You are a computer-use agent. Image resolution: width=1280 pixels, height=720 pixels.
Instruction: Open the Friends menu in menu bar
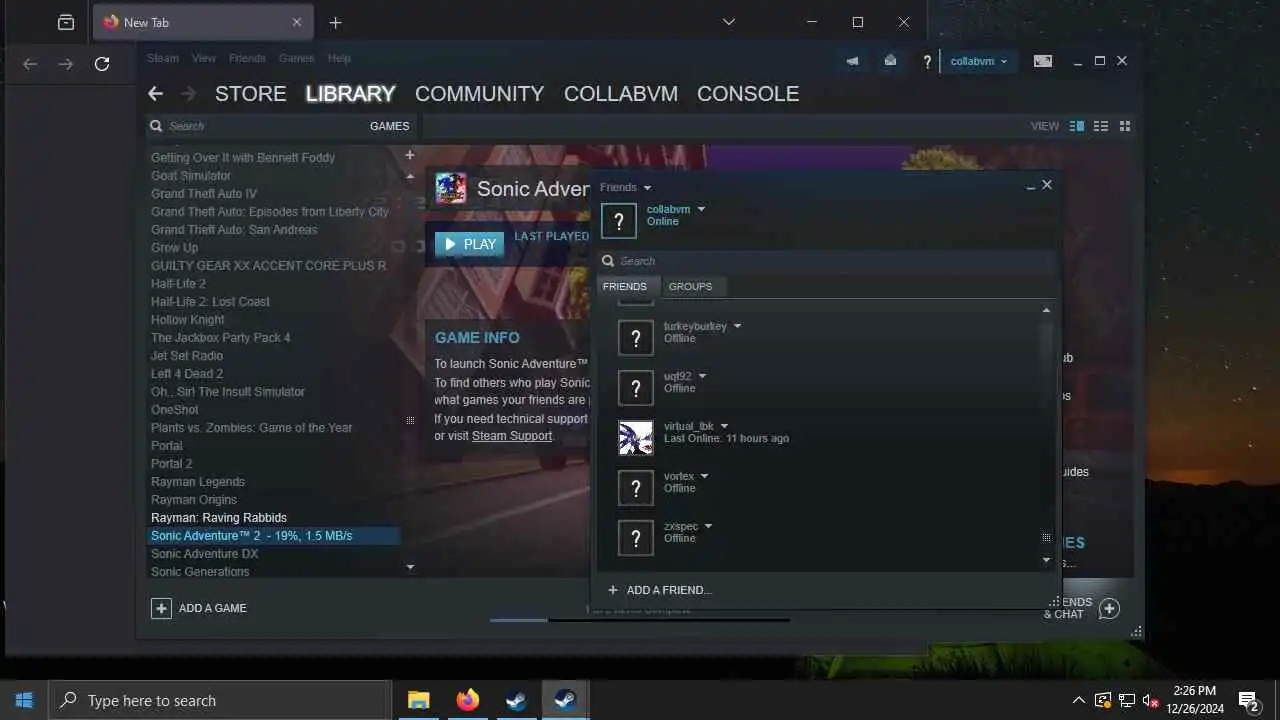tap(247, 58)
